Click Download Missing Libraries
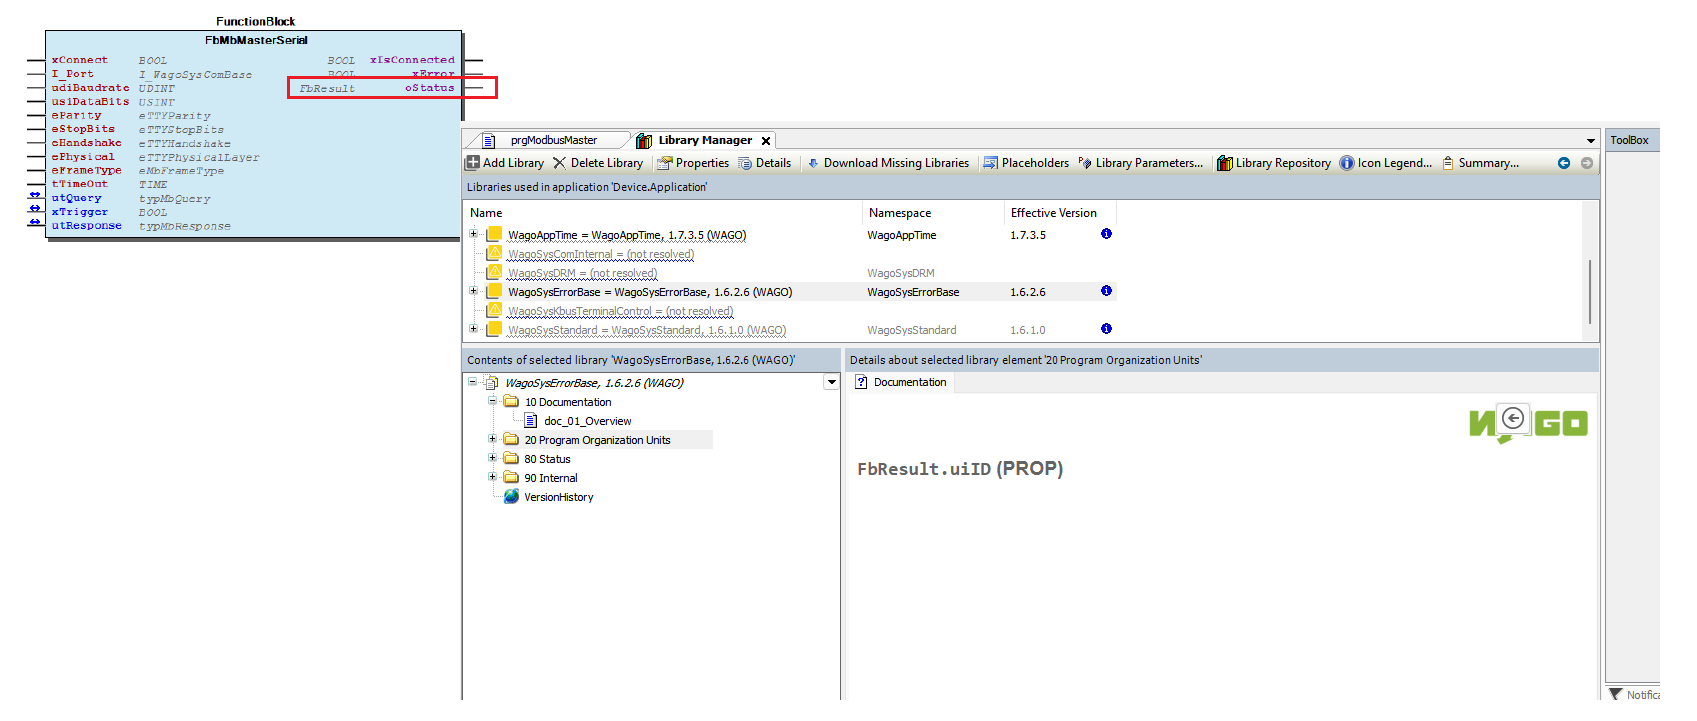 pyautogui.click(x=888, y=163)
